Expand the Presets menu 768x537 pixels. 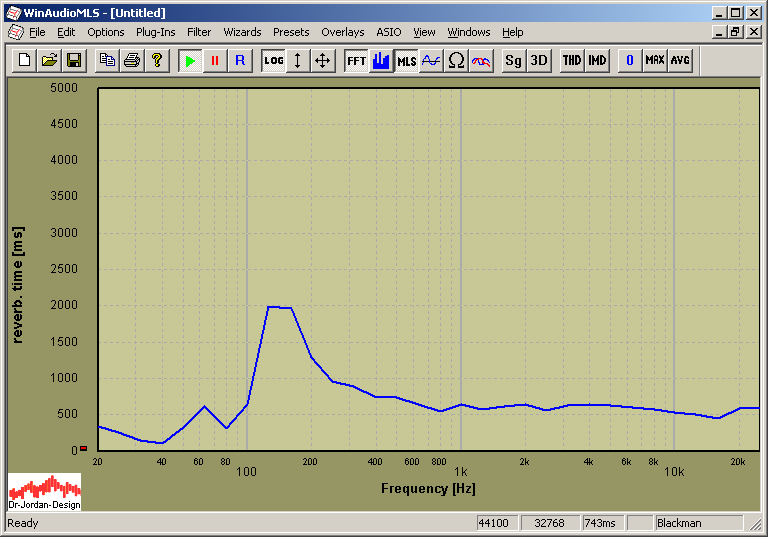[x=291, y=32]
